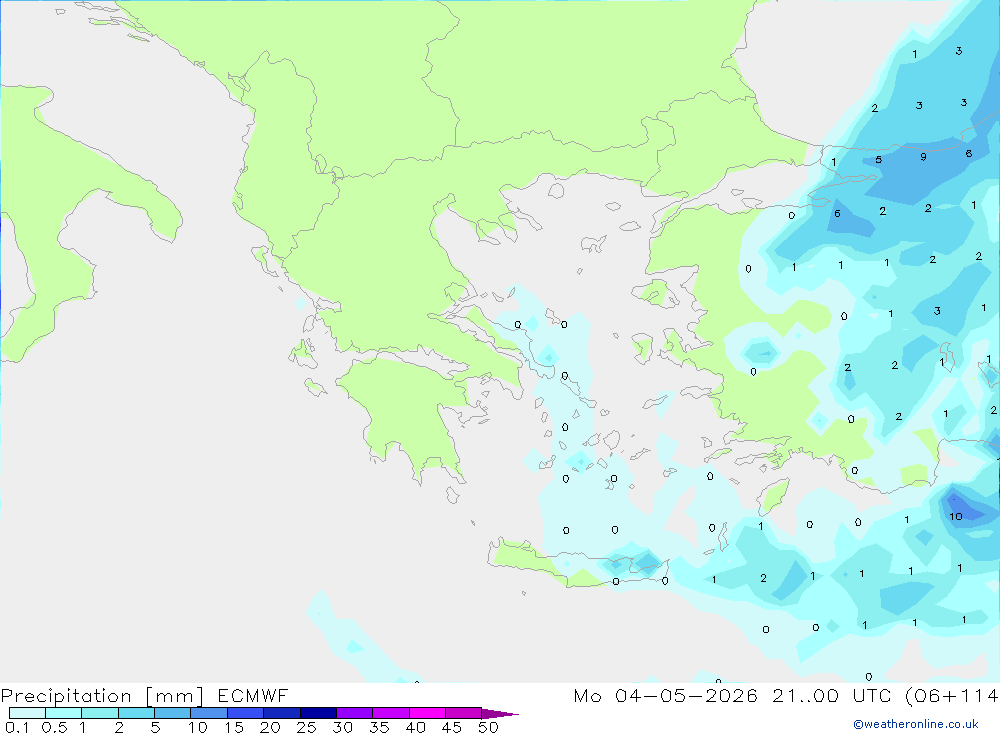Click the map value '6' near the Dardanelles
Screen dimensions: 1000x733
click(x=837, y=213)
